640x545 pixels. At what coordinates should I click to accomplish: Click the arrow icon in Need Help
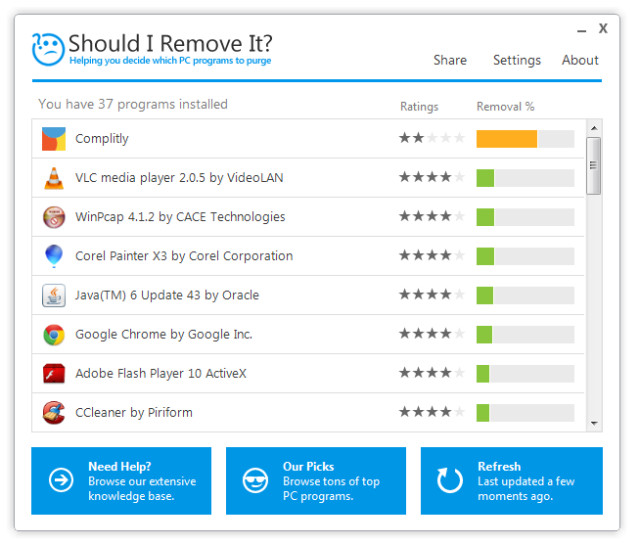61,480
